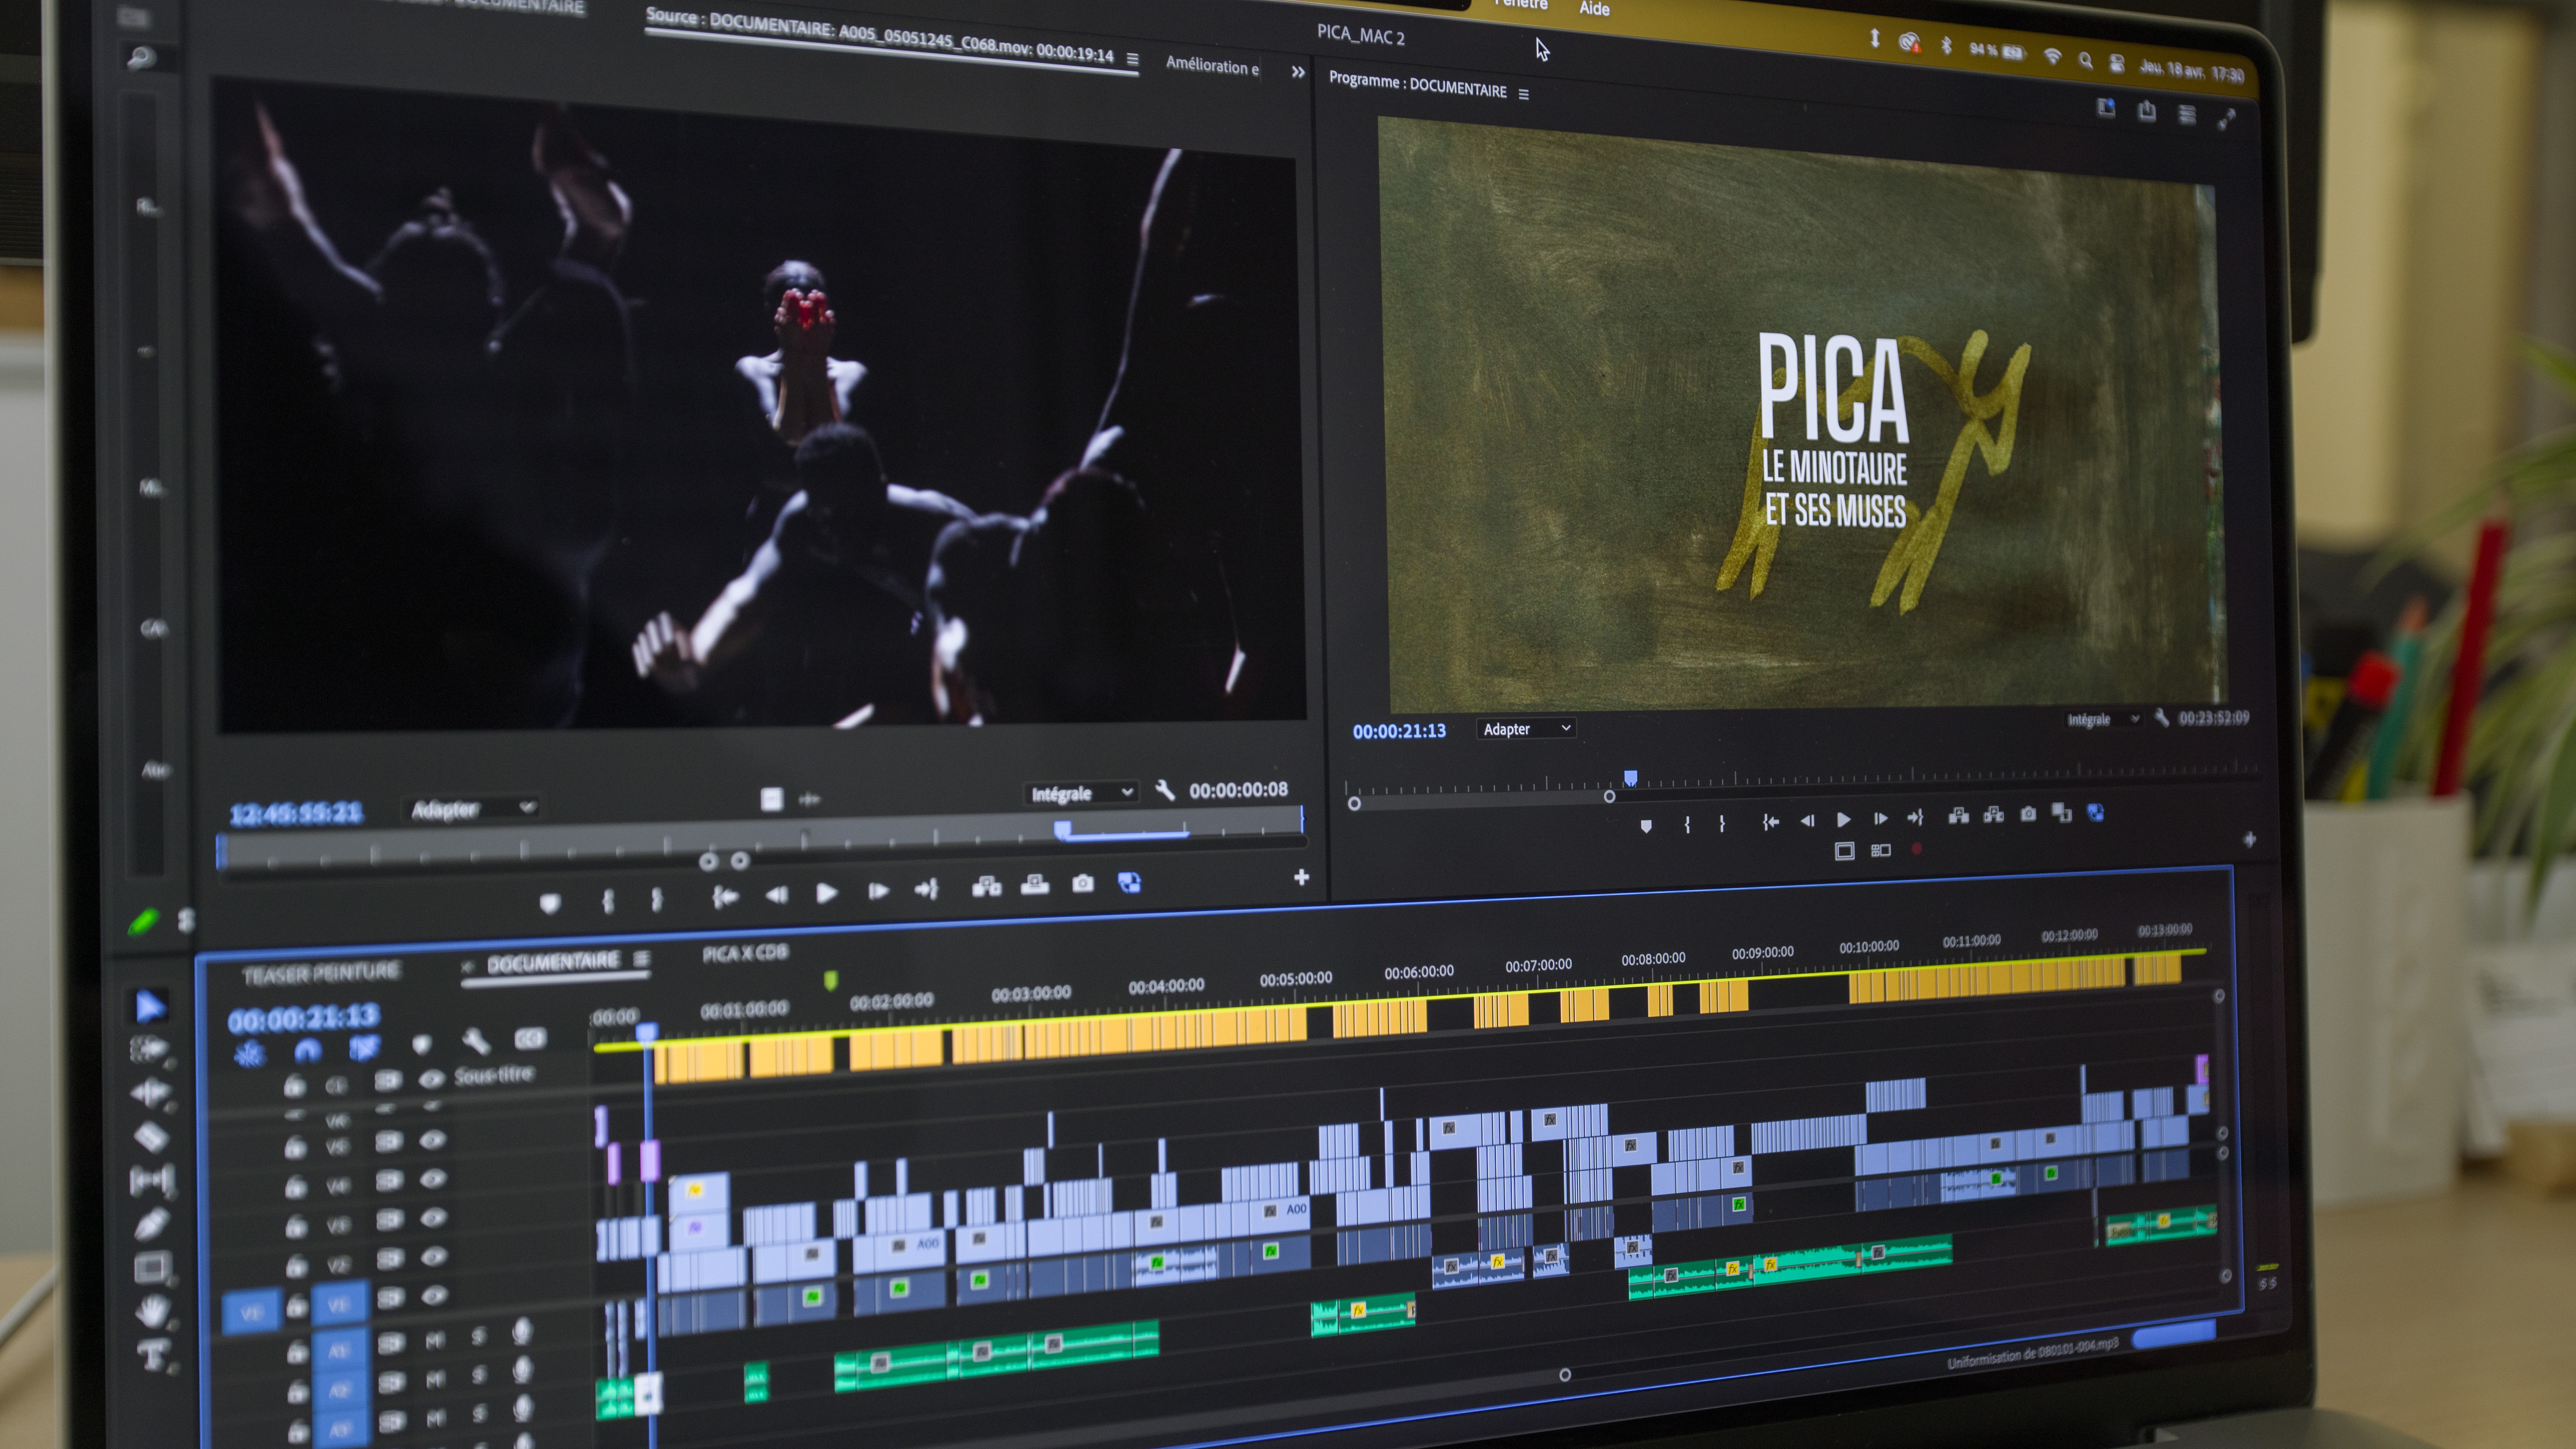The height and width of the screenshot is (1449, 2576).
Task: Add marker in Program monitor
Action: point(1646,826)
